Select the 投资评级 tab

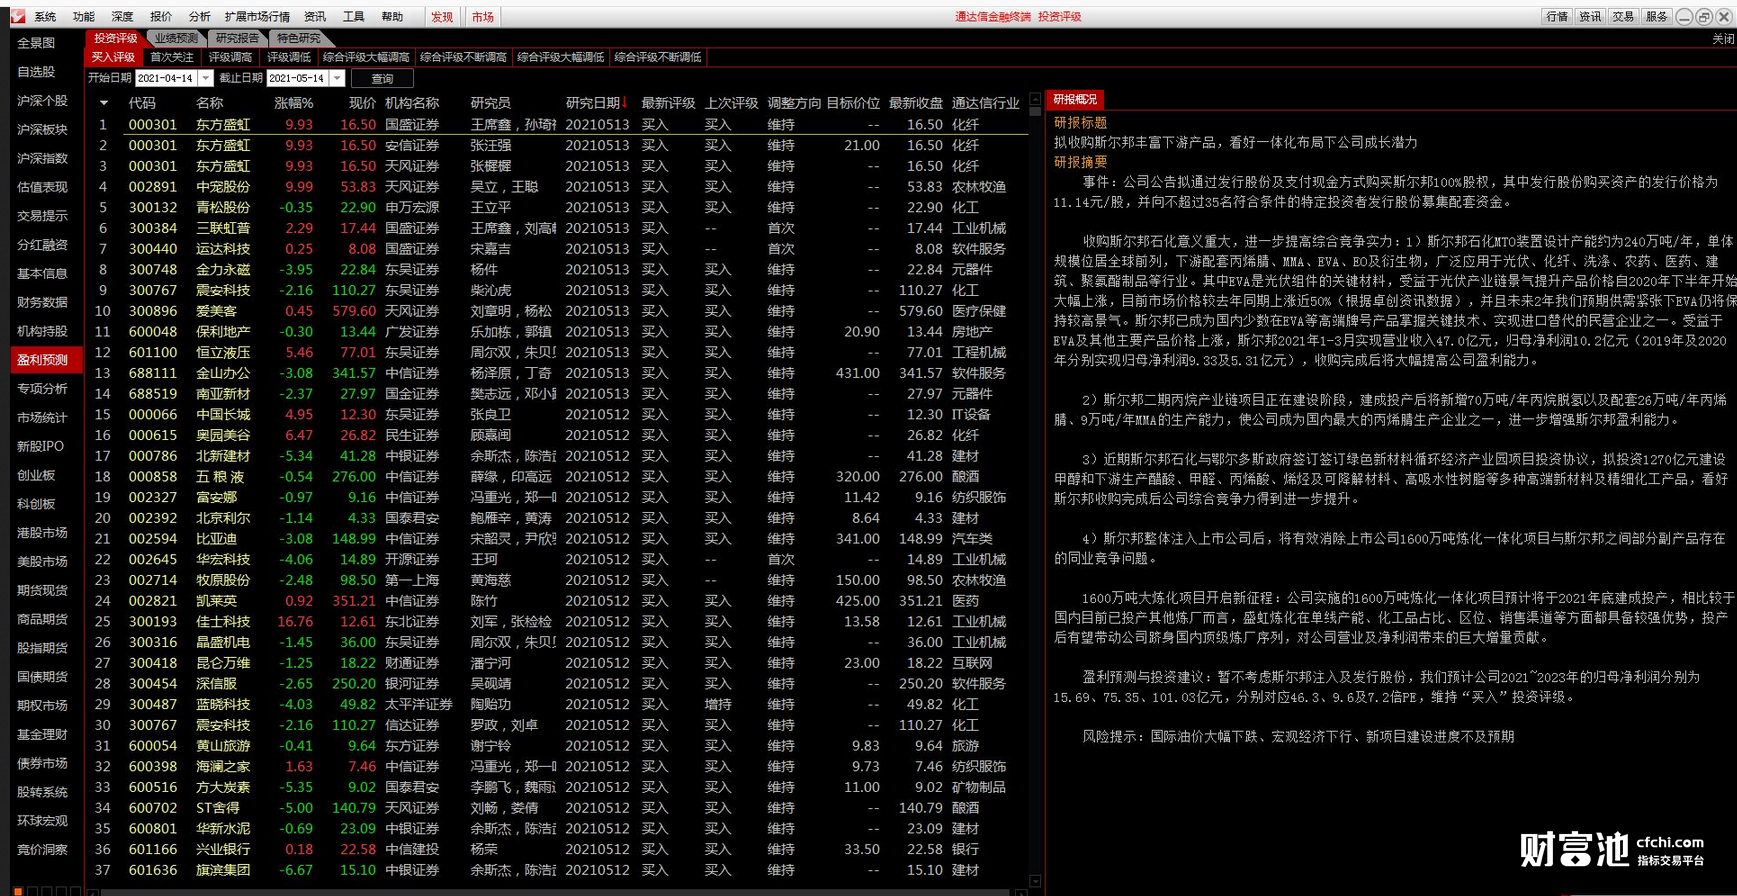(x=115, y=38)
